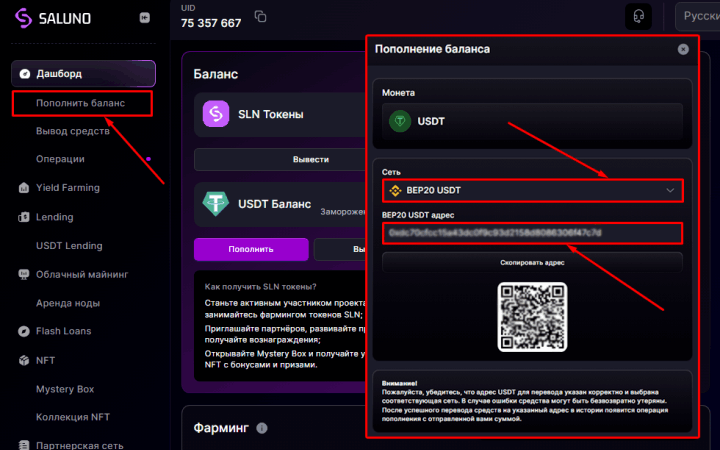Click the BEP20 USDT адрес label
The width and height of the screenshot is (720, 450).
click(418, 215)
